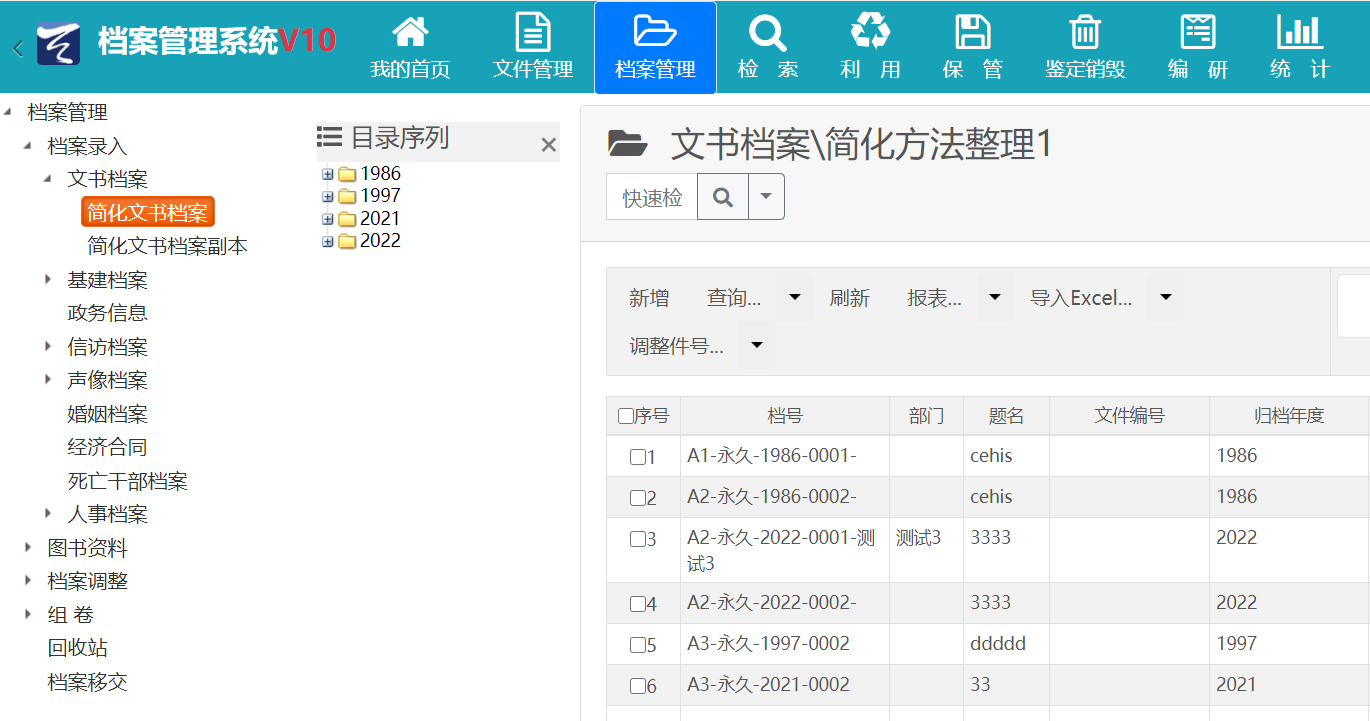Select 简化文书档案副本 in the sidebar
The height and width of the screenshot is (721, 1370).
[167, 246]
